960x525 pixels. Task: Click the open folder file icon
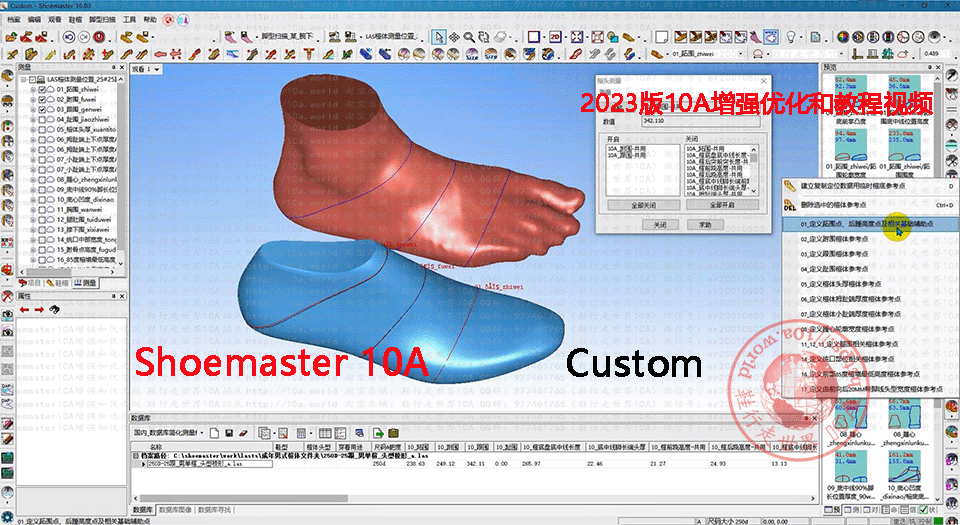(x=11, y=37)
